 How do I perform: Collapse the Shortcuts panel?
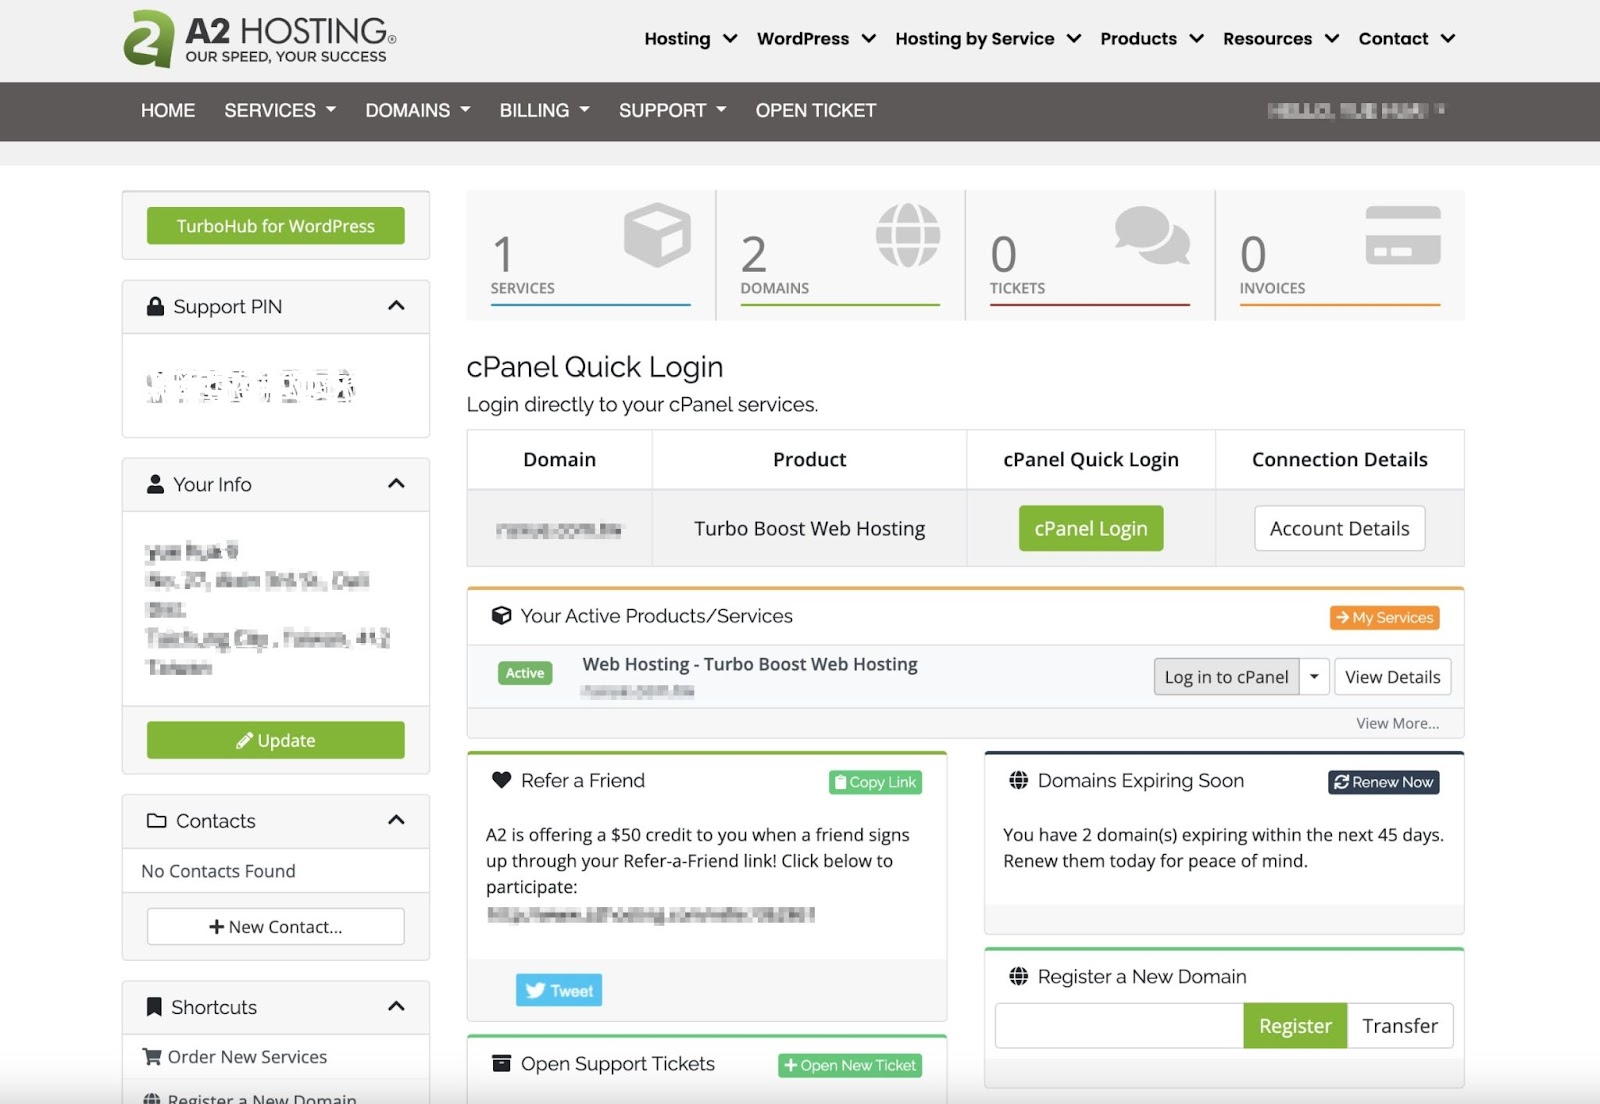(396, 1006)
